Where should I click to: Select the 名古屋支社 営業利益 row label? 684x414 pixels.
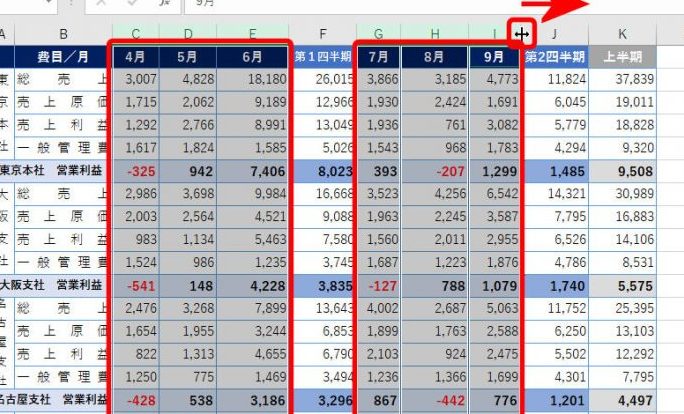pyautogui.click(x=56, y=400)
